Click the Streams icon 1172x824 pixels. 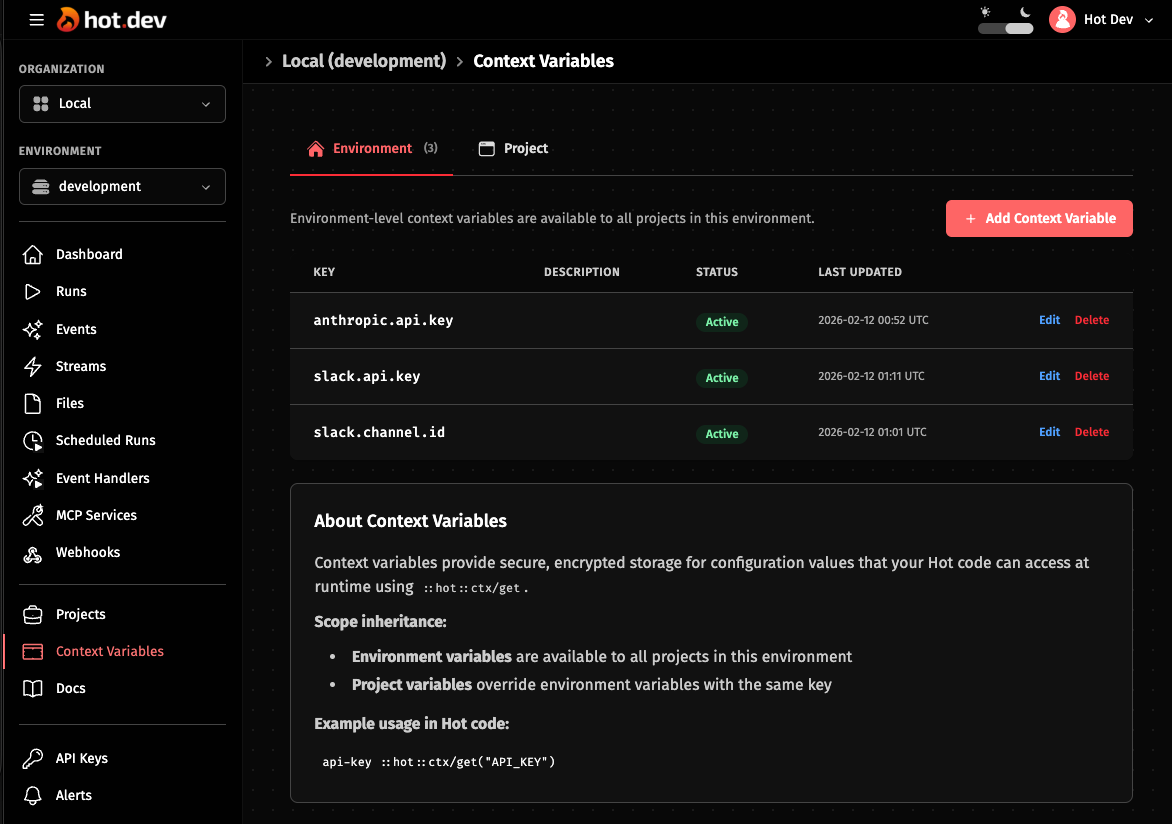(x=31, y=366)
